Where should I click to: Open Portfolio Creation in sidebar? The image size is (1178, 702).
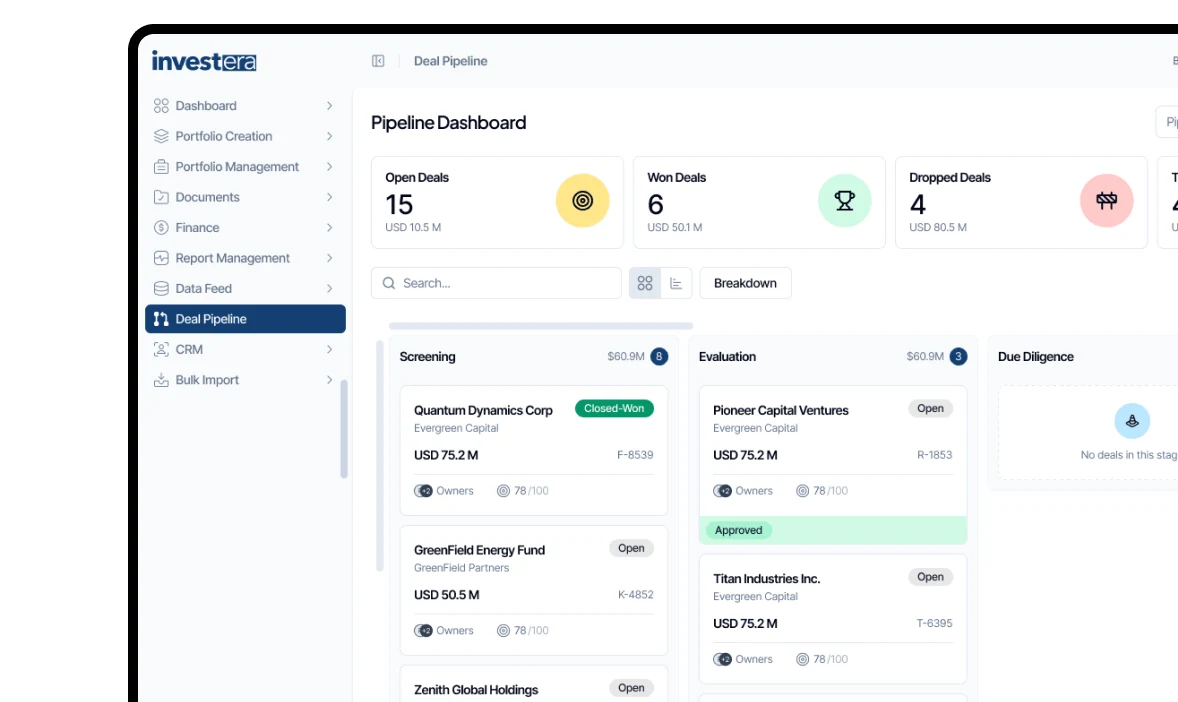coord(245,136)
